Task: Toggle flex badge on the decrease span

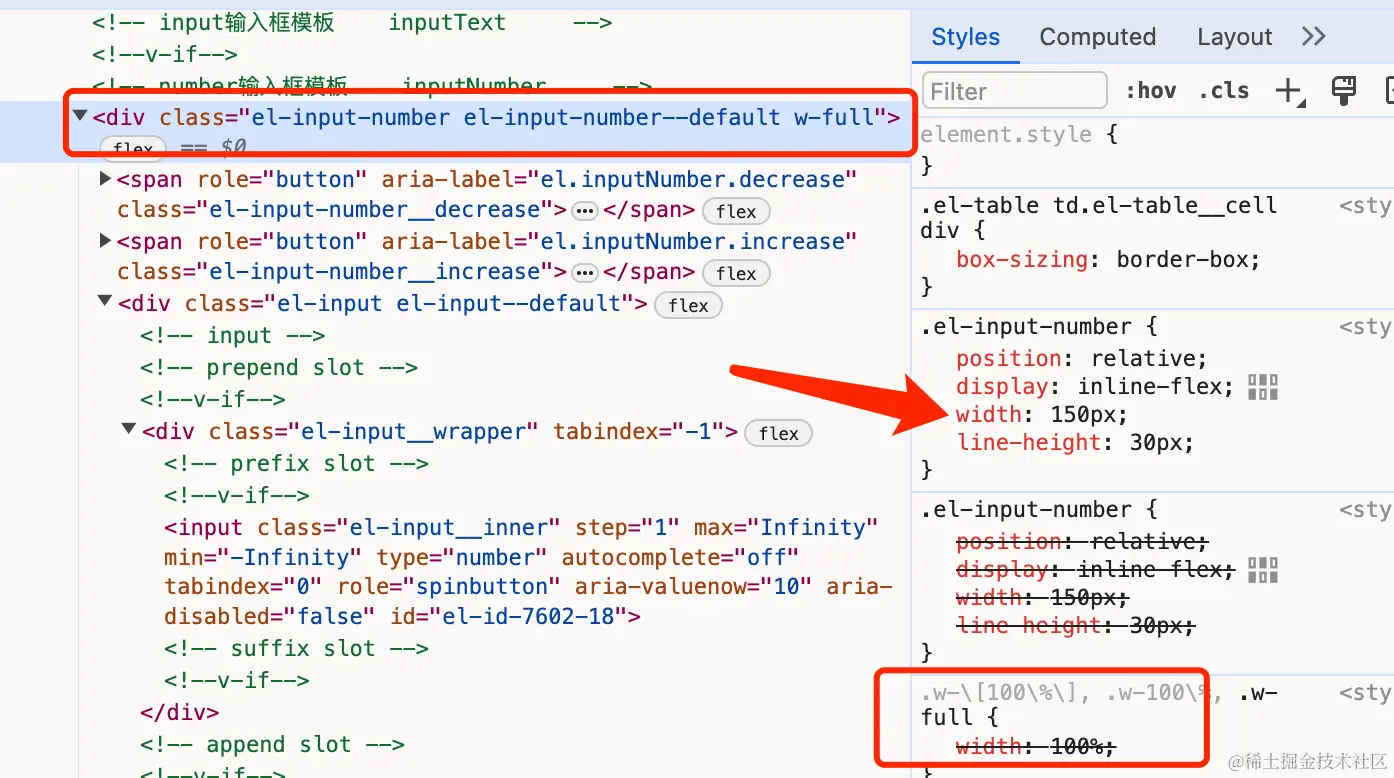Action: 736,211
